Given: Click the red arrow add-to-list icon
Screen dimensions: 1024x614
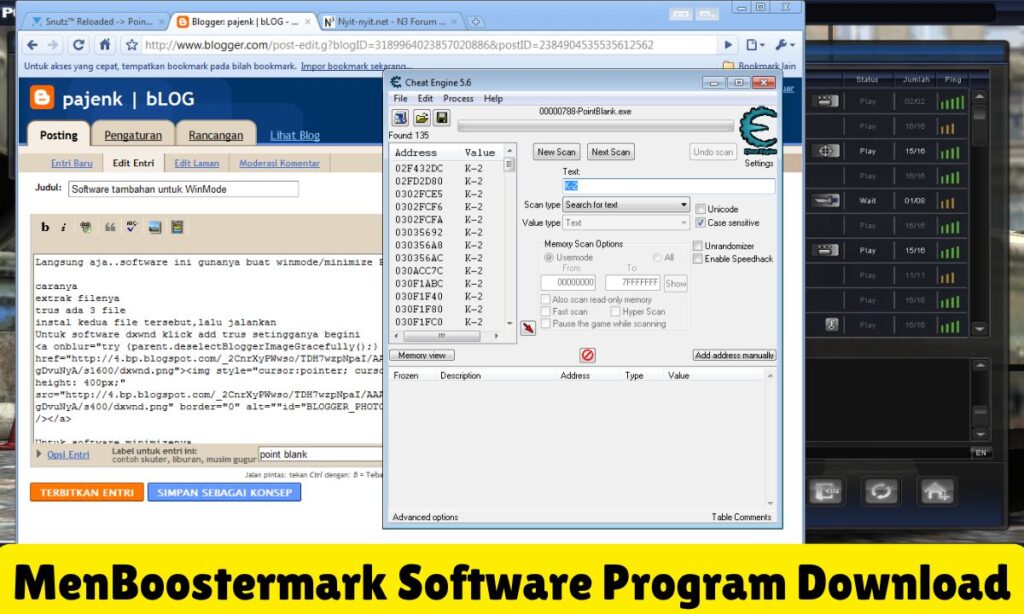Looking at the screenshot, I should (x=528, y=328).
